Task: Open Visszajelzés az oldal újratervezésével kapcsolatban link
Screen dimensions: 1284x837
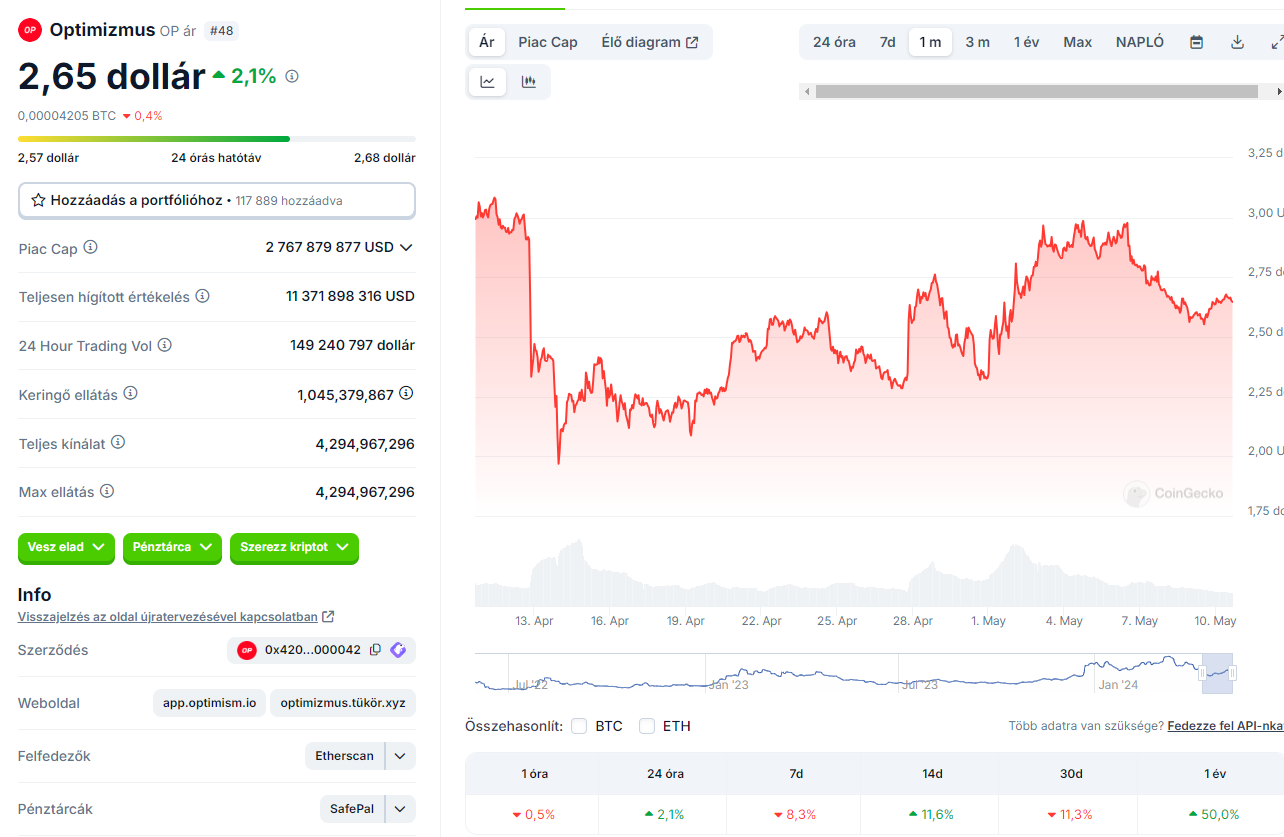Action: pyautogui.click(x=168, y=617)
